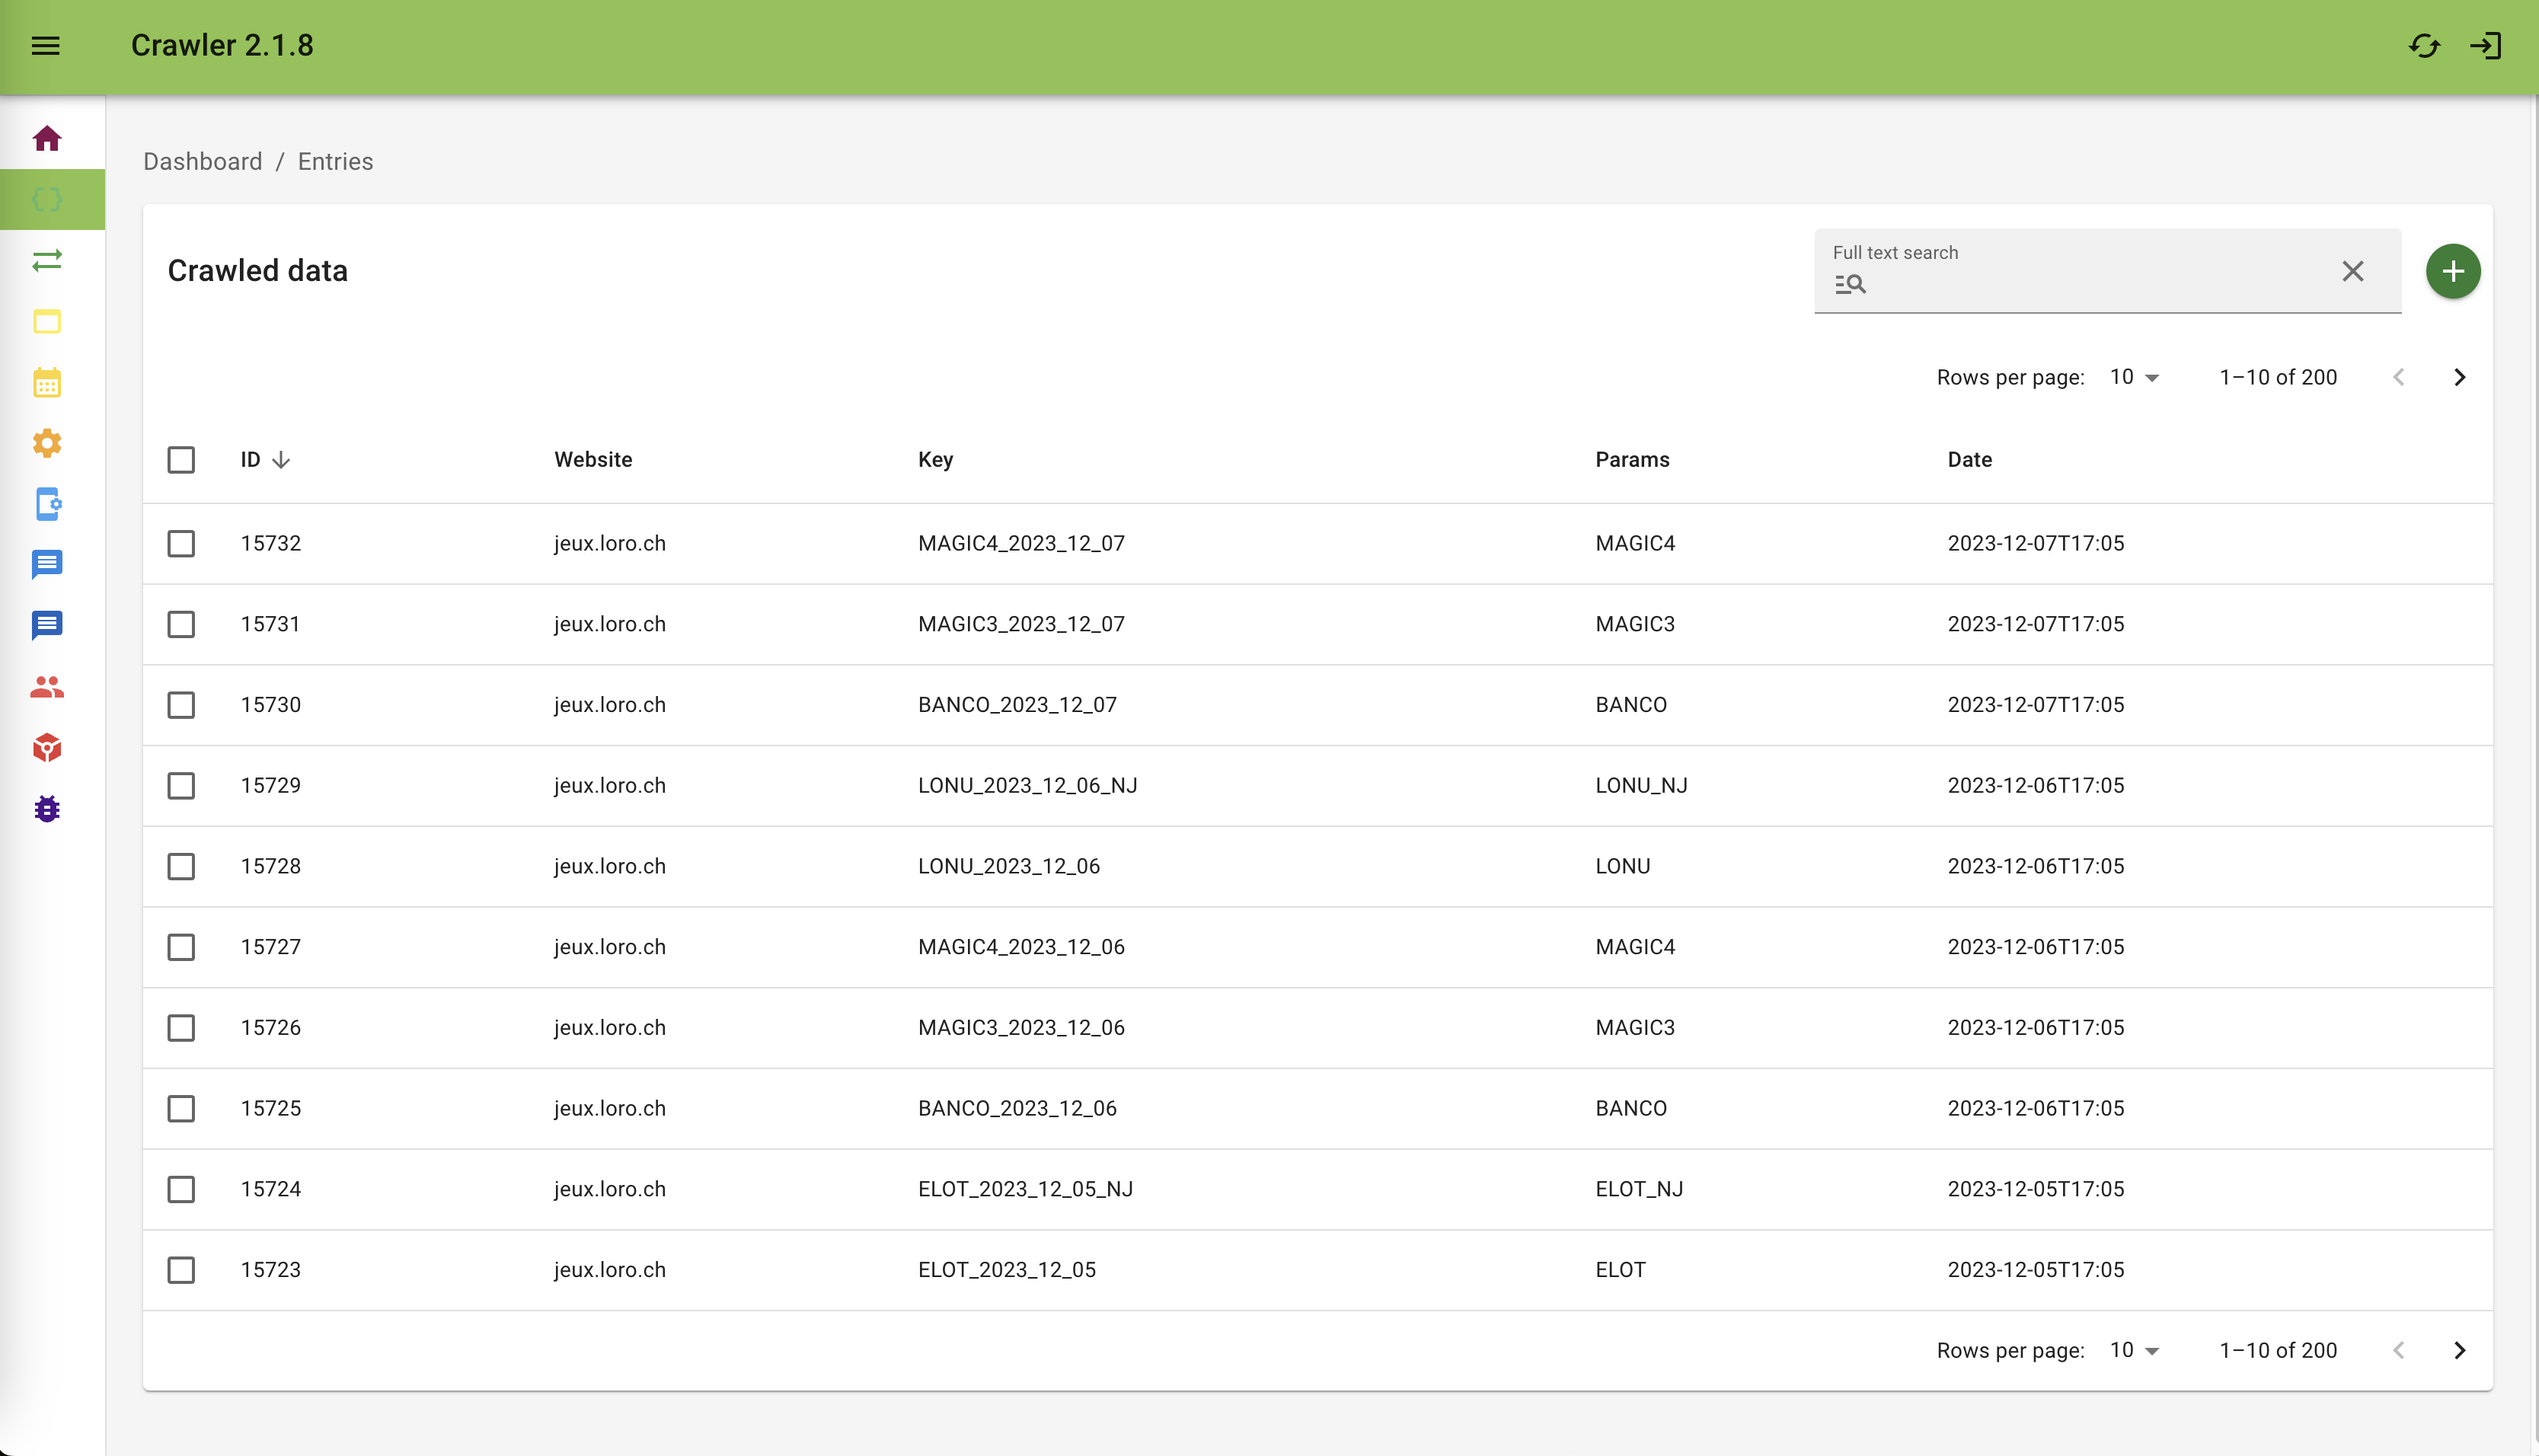Open the bug icon in sidebar
2539x1456 pixels.
coord(47,809)
